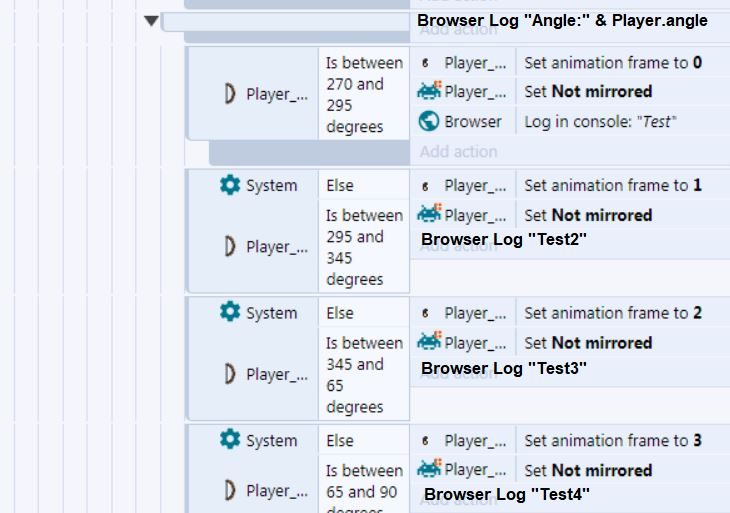Click the System label above the 345 and 65 condition

271,313
